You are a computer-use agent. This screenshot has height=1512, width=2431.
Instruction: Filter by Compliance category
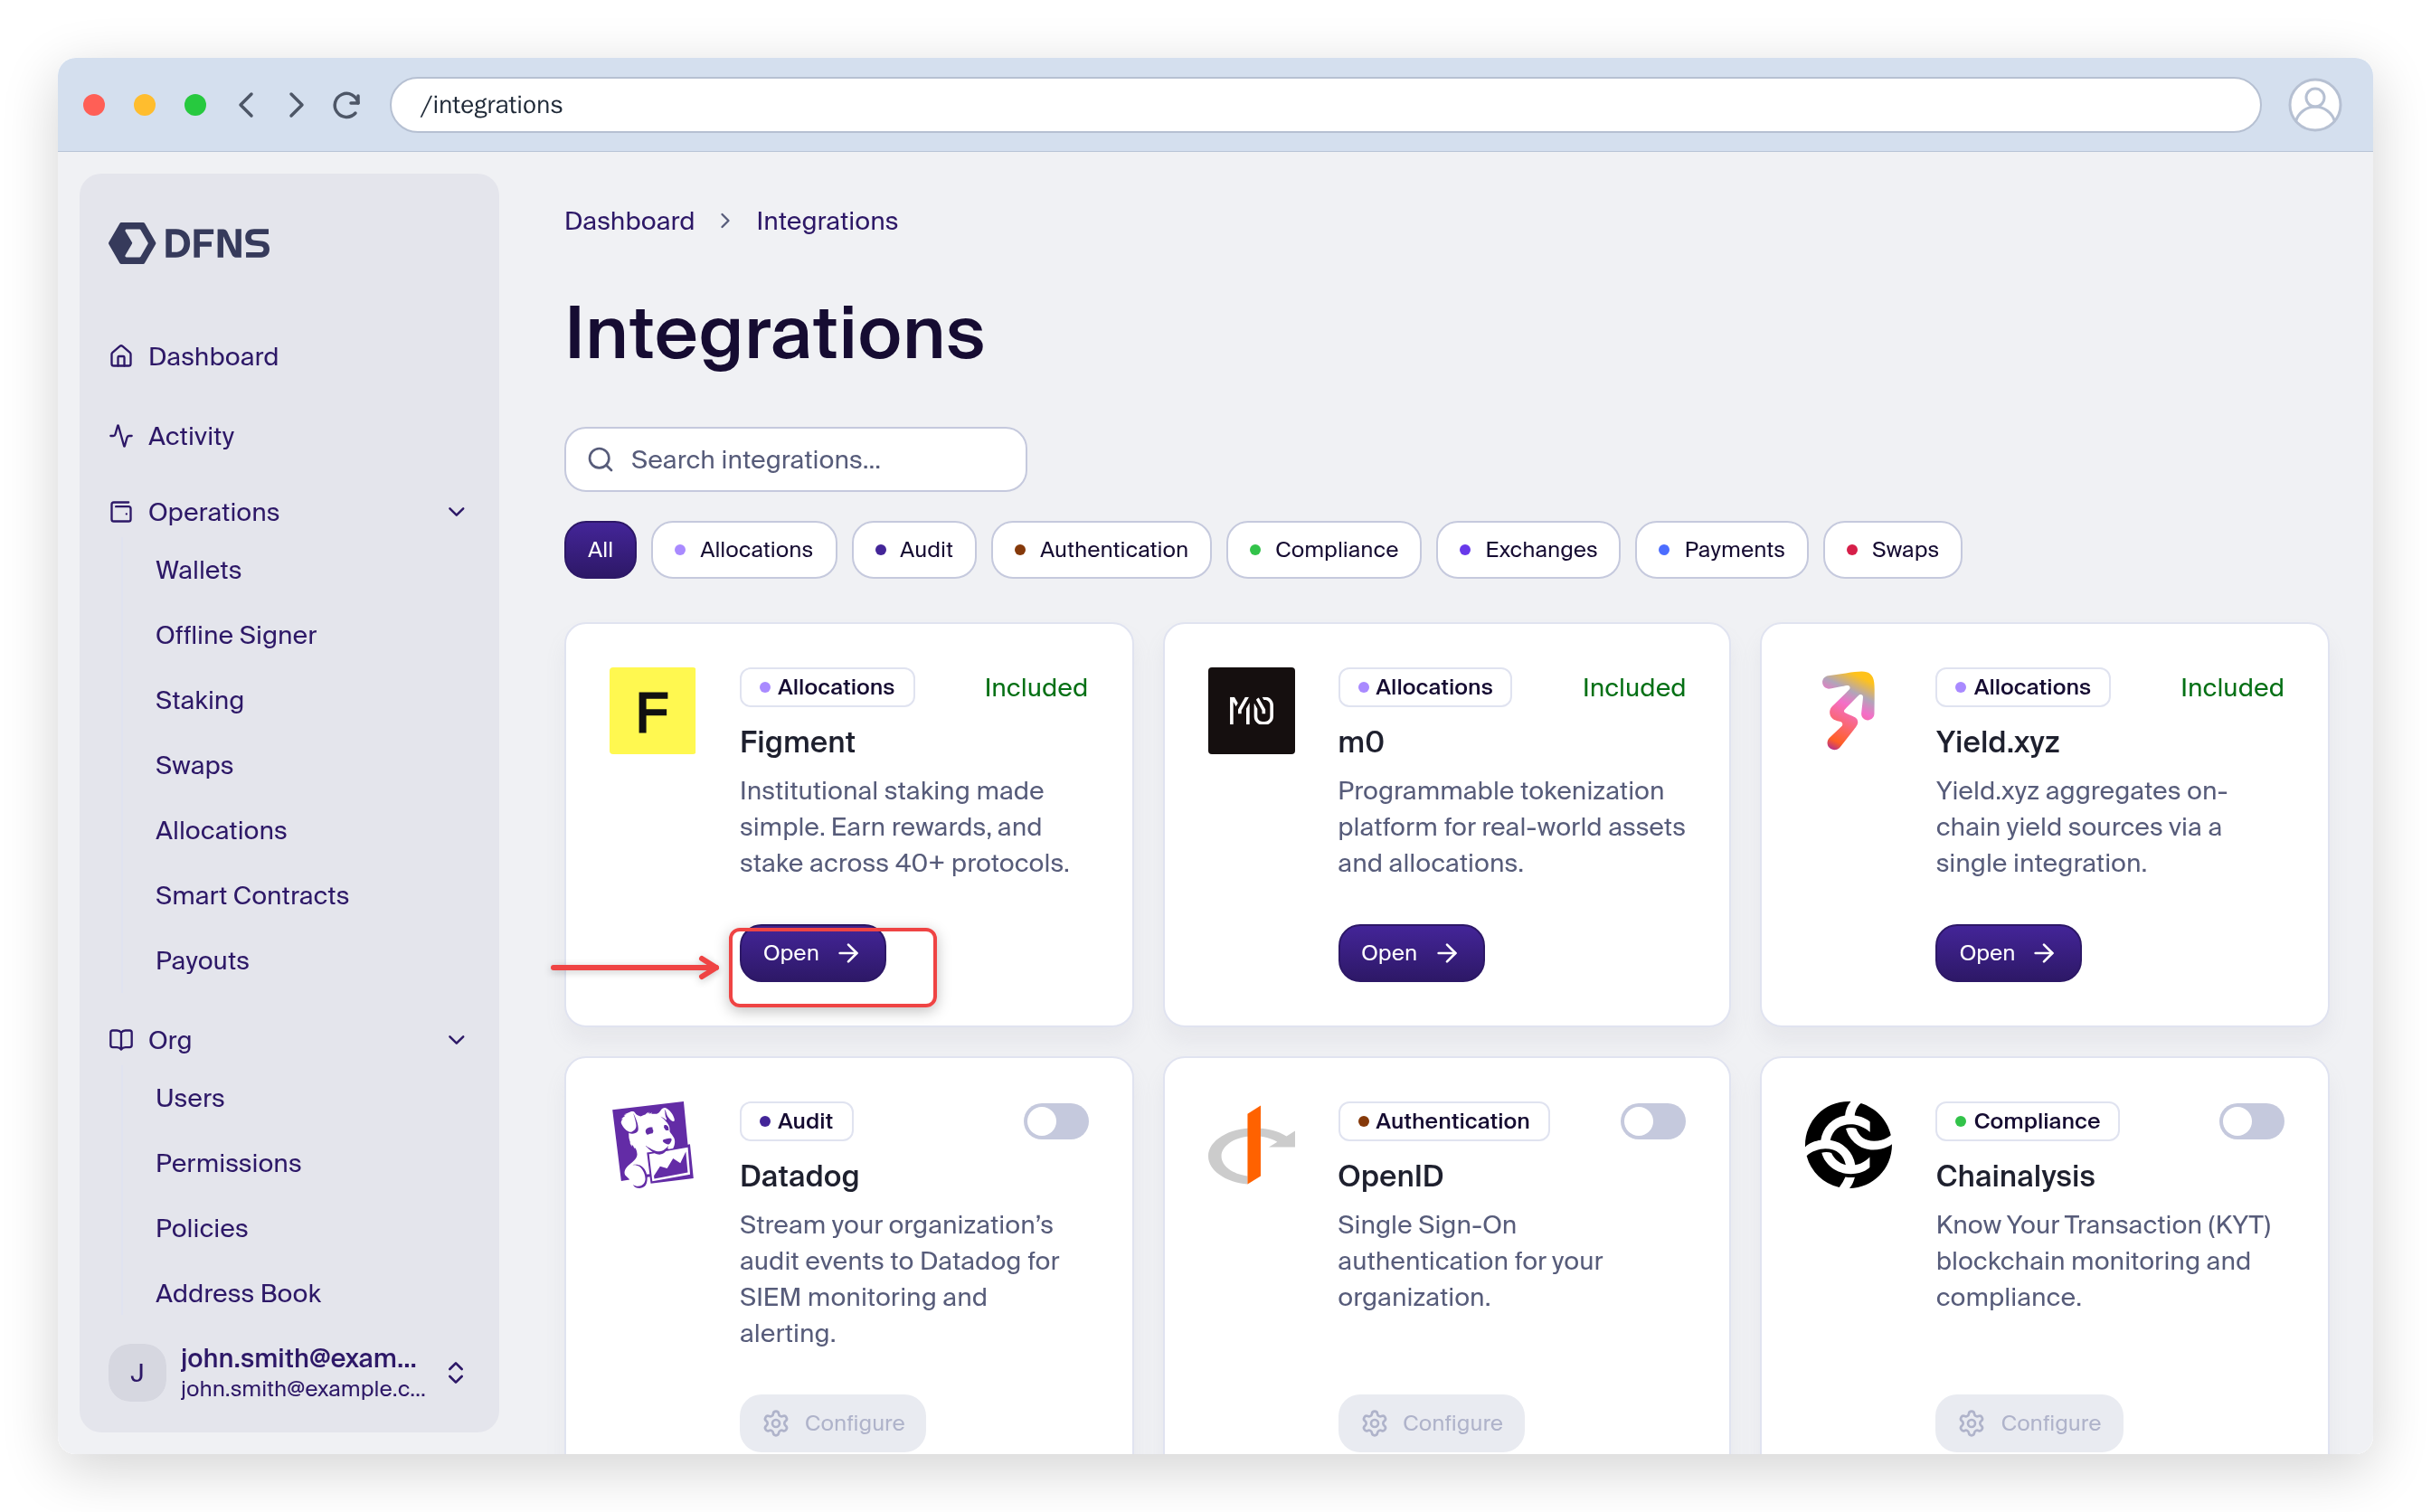click(x=1323, y=549)
